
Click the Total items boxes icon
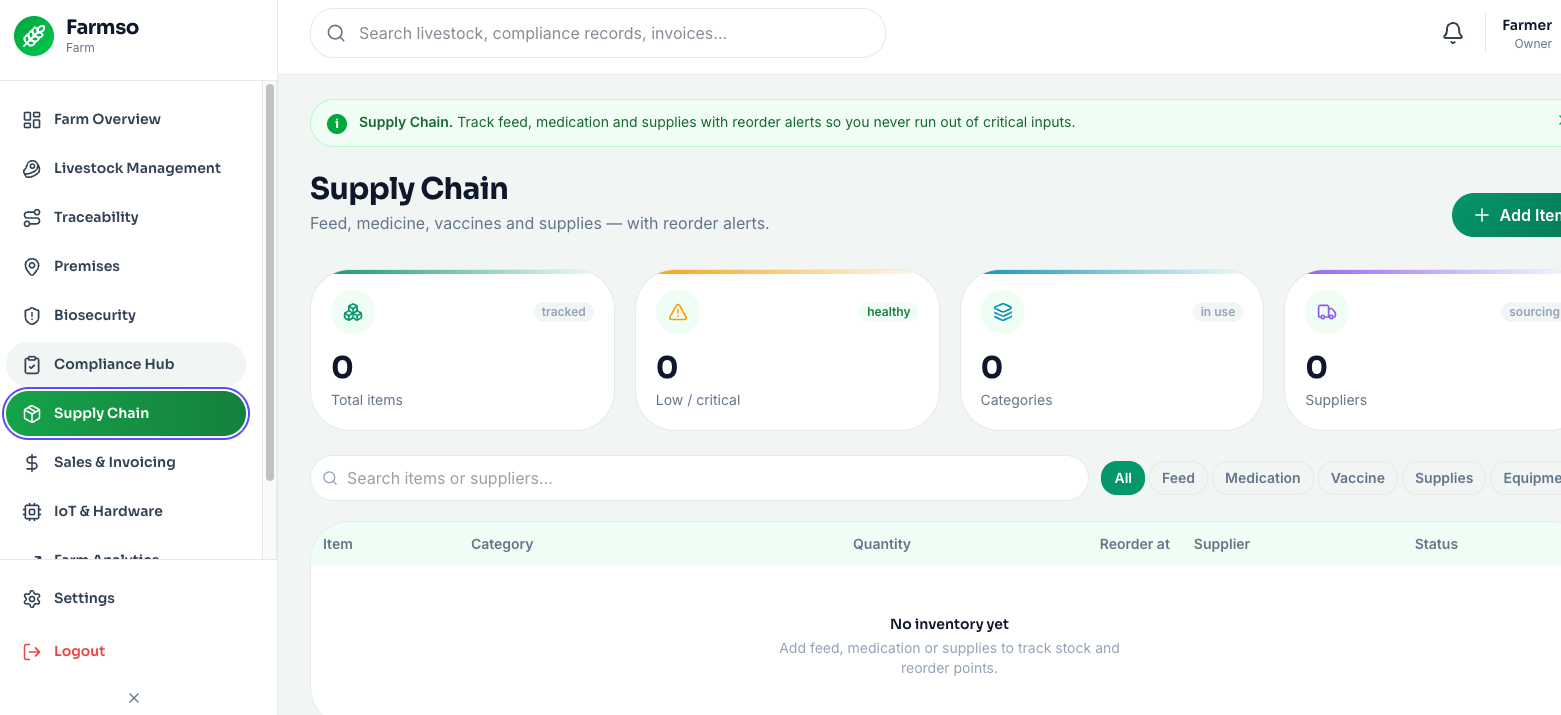coord(353,312)
